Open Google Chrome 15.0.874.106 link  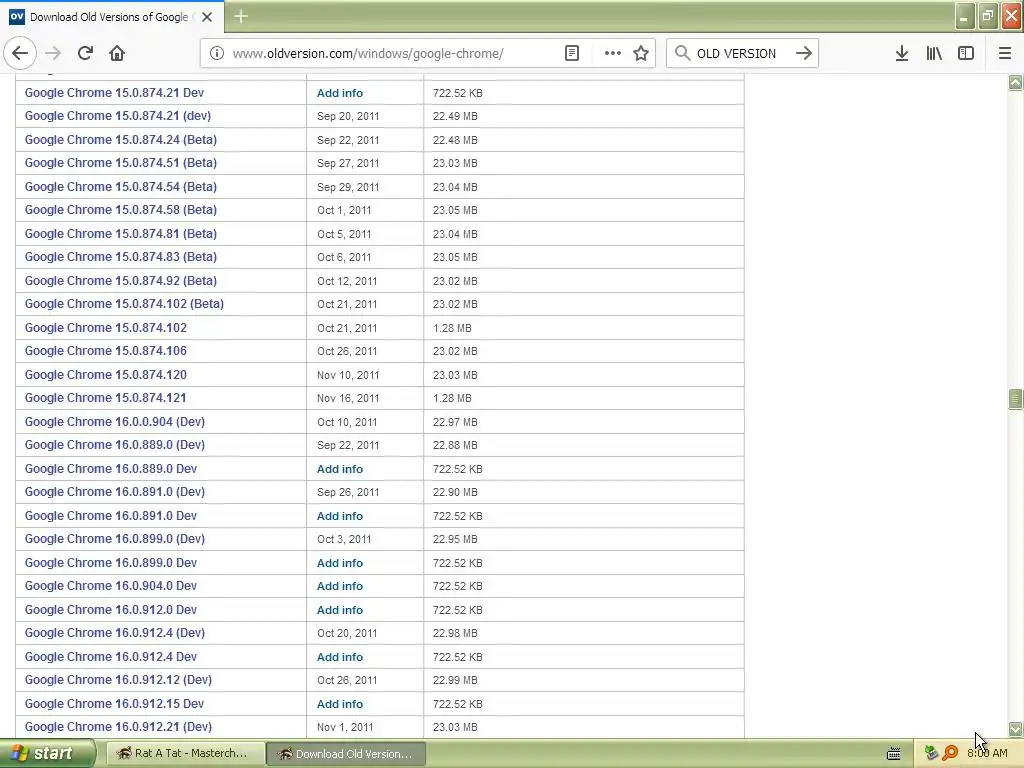coord(106,351)
